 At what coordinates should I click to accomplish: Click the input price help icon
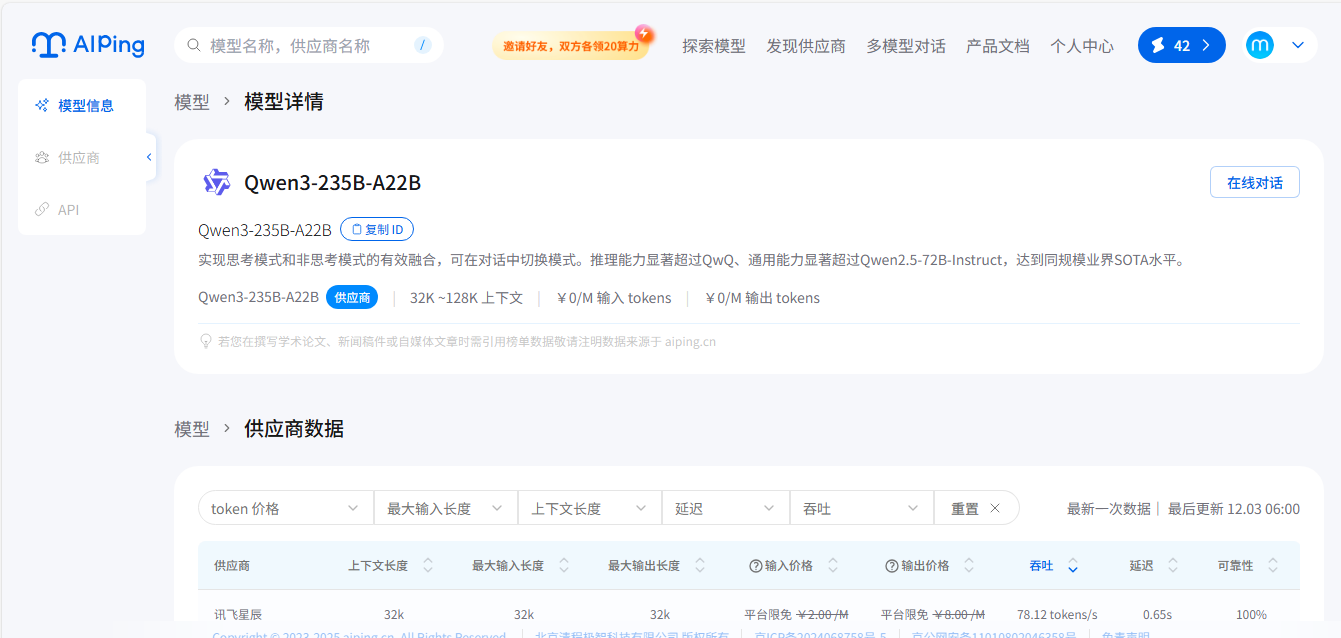click(x=756, y=566)
